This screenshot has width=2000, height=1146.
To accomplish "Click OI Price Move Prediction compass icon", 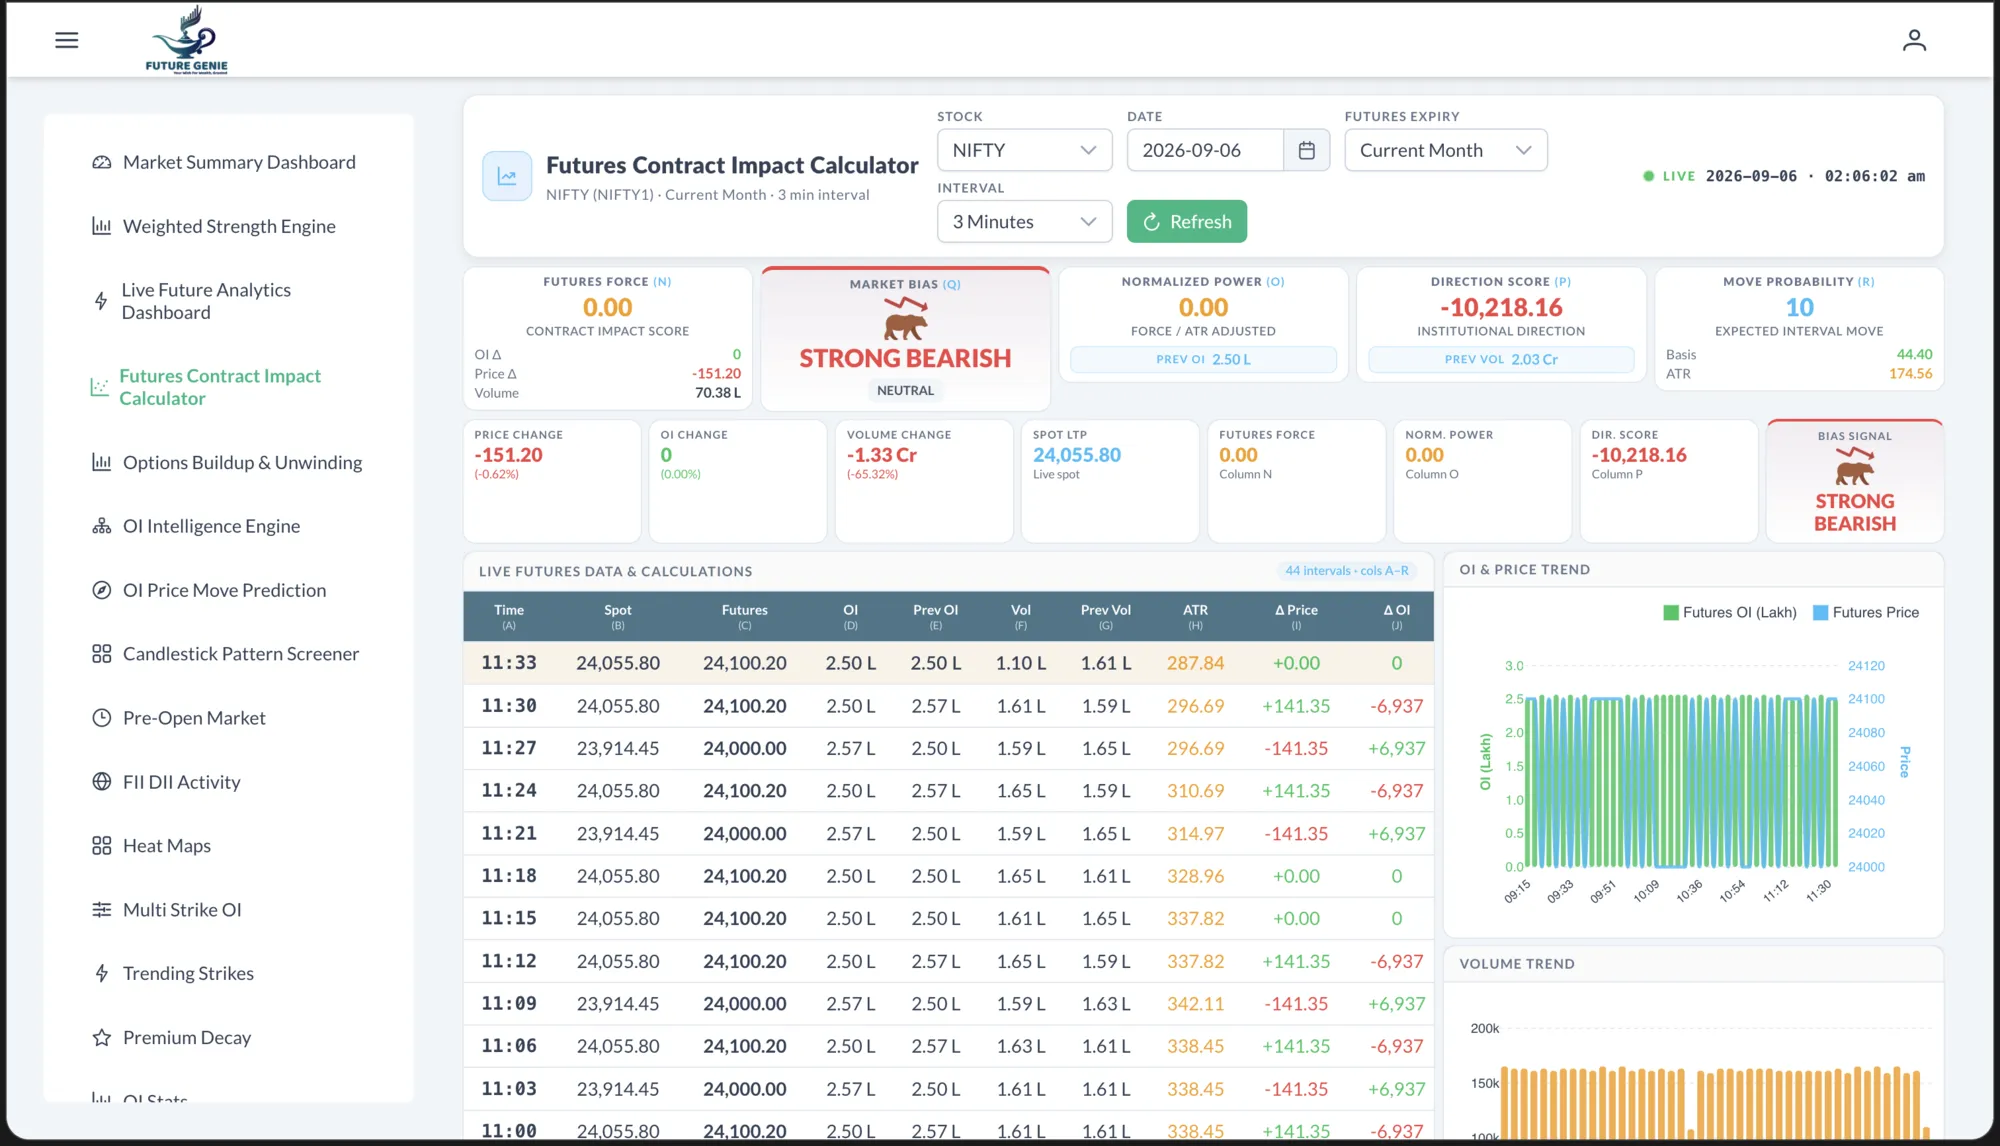I will coord(101,590).
